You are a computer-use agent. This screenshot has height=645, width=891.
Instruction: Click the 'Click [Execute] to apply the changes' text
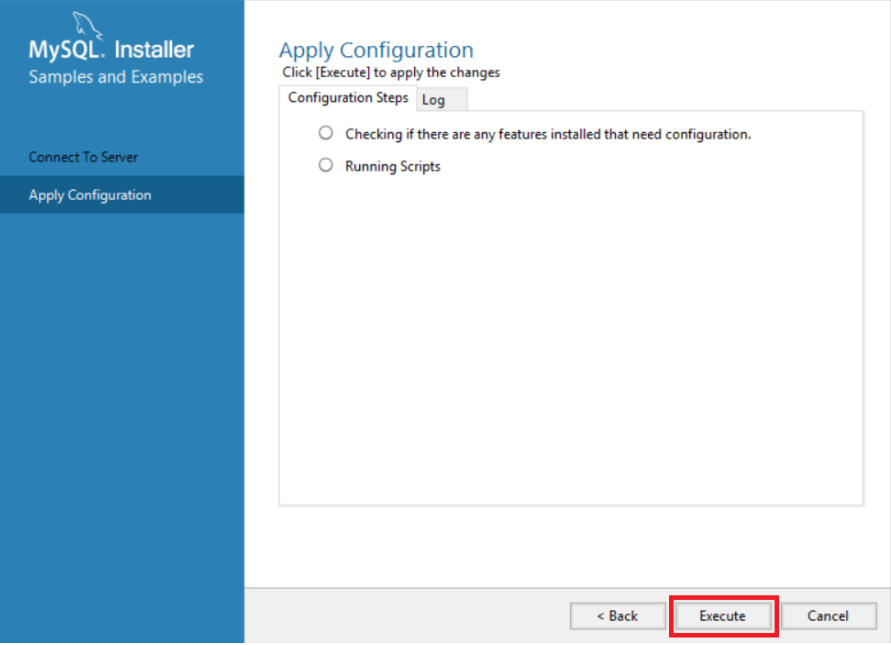(x=391, y=72)
